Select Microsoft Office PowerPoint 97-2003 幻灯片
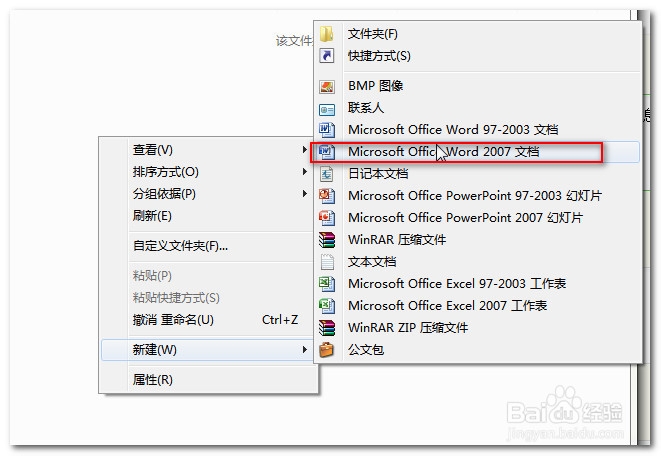This screenshot has width=661, height=456. pyautogui.click(x=478, y=196)
